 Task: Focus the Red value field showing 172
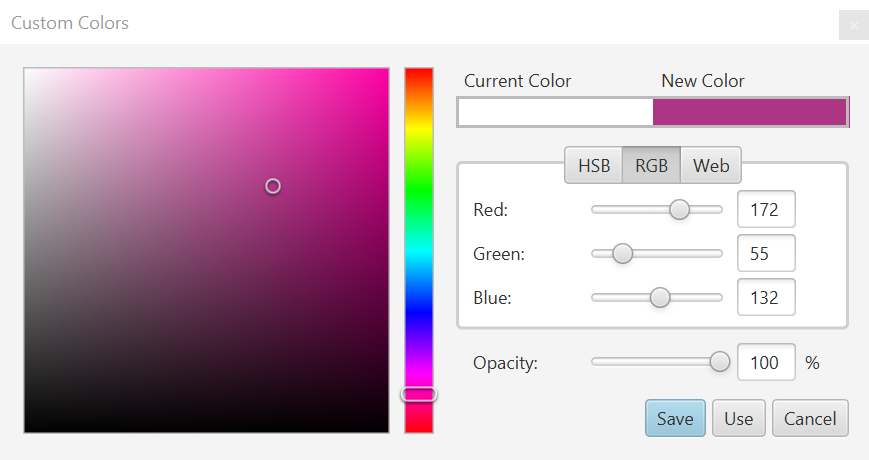[x=766, y=209]
